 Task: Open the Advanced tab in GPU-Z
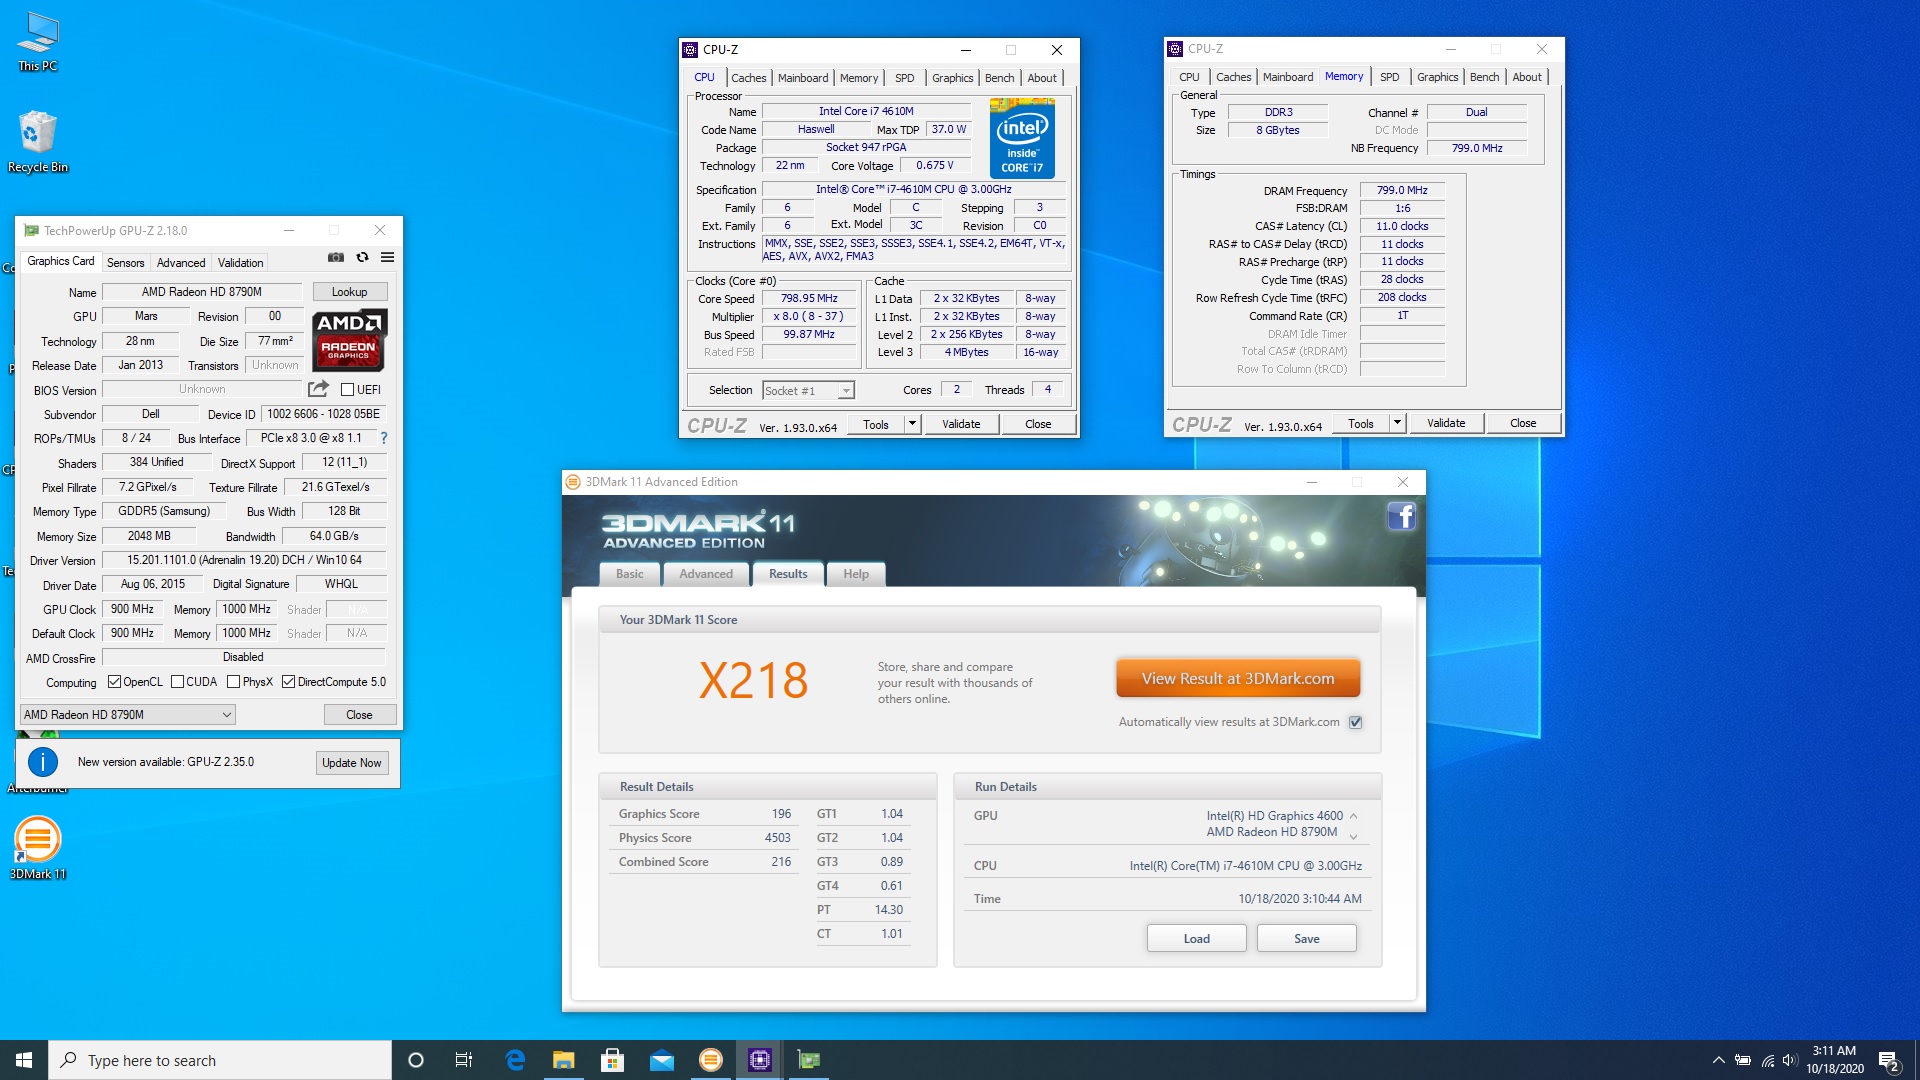click(x=181, y=262)
